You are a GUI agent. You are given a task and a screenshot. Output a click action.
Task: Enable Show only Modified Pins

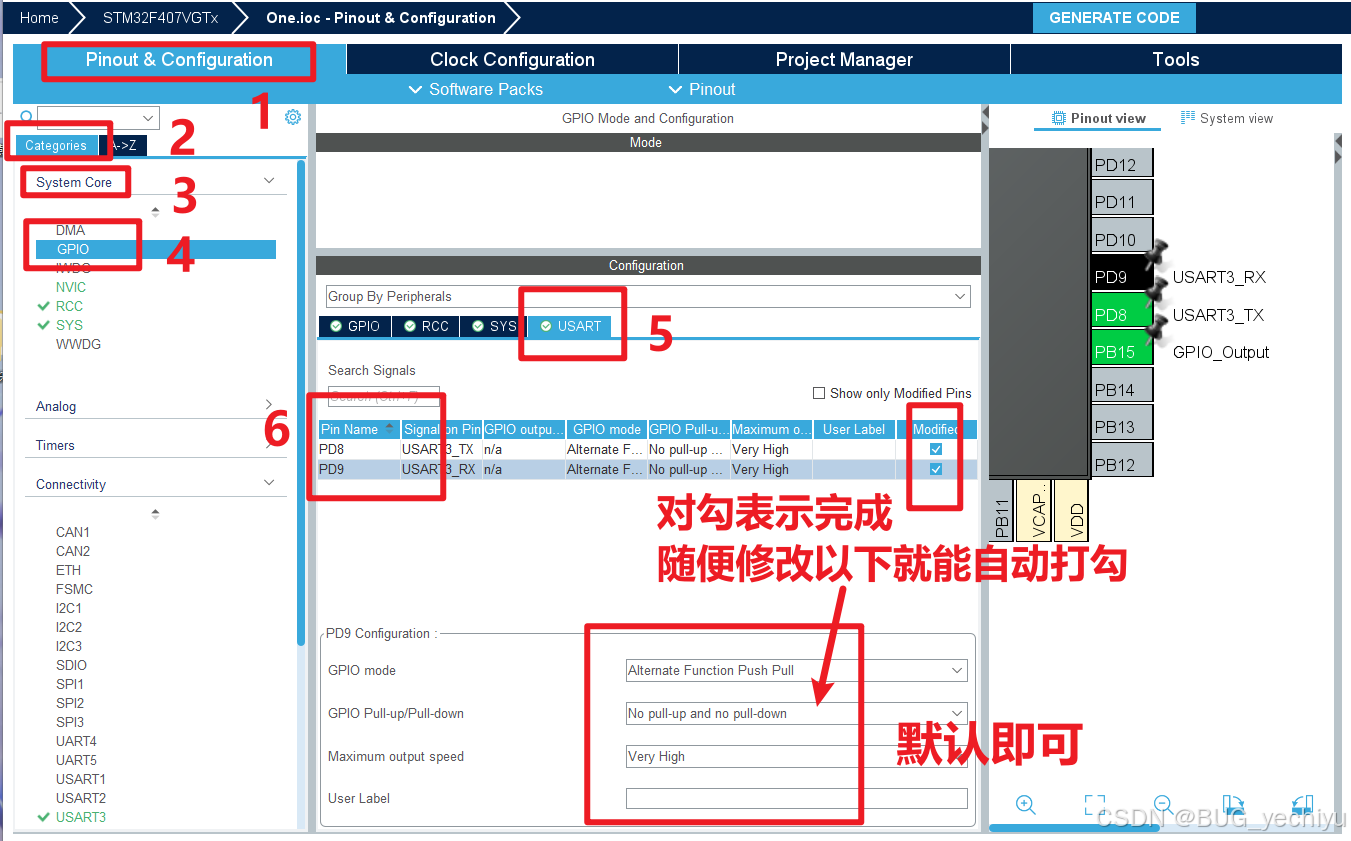819,393
